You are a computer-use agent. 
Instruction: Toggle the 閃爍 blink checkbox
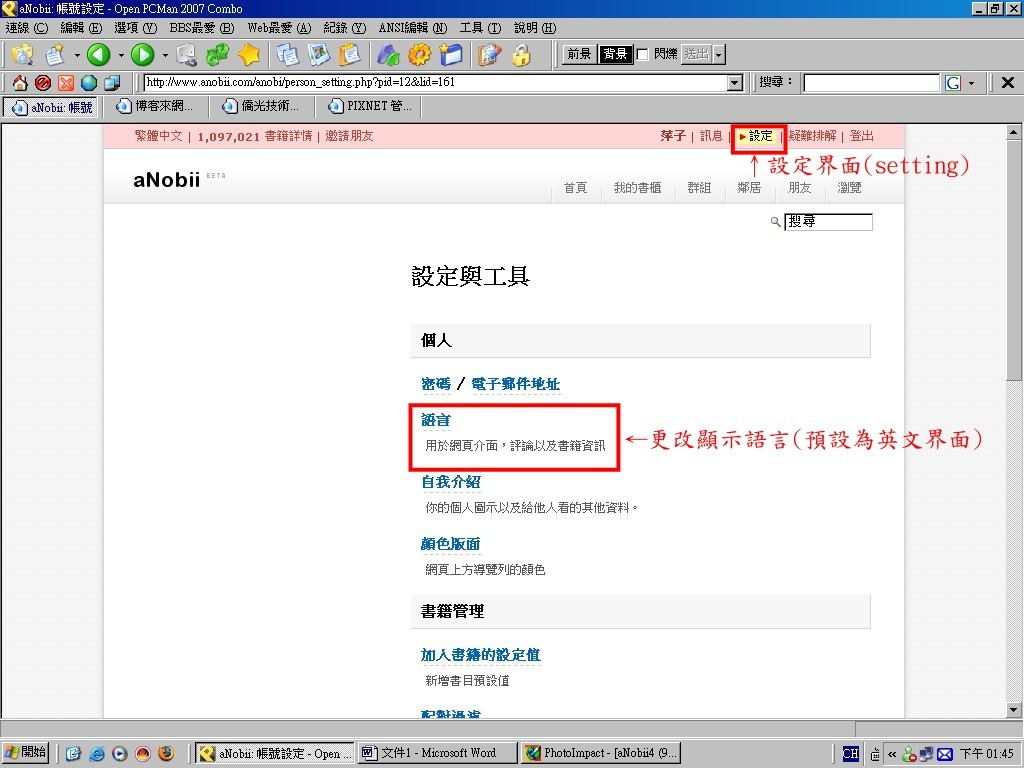click(642, 54)
